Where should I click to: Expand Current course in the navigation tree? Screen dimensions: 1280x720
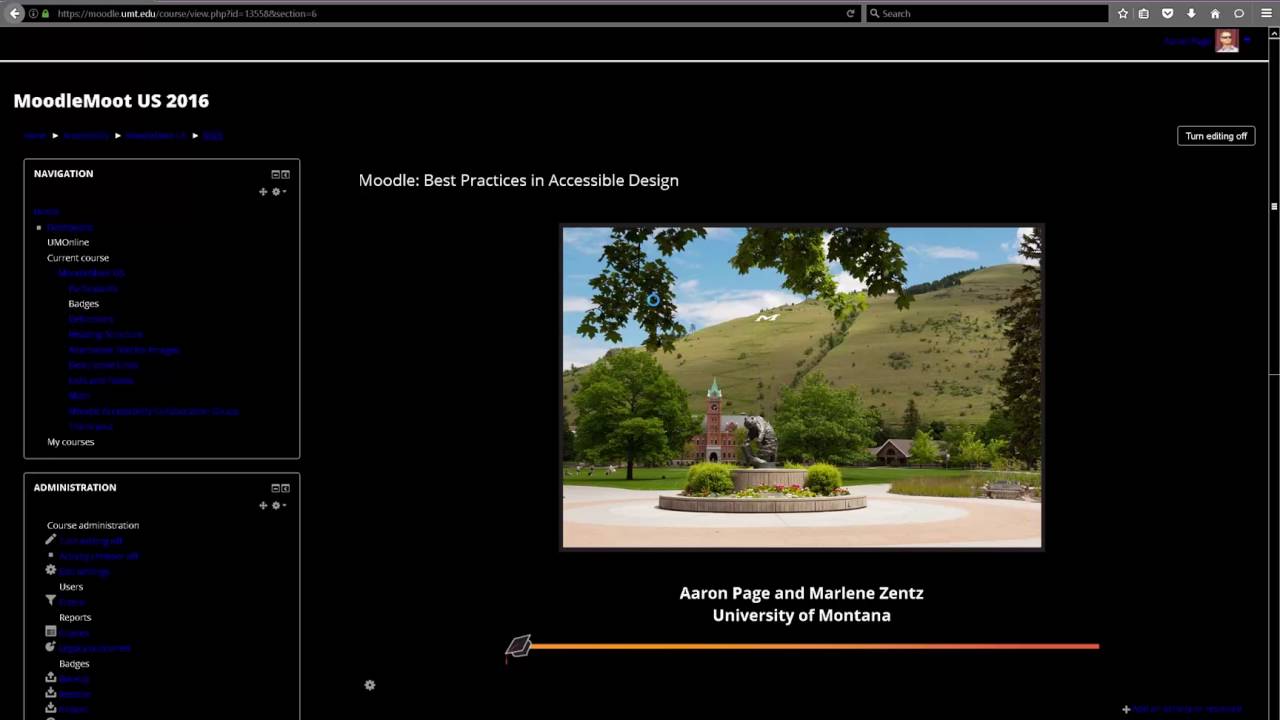78,258
